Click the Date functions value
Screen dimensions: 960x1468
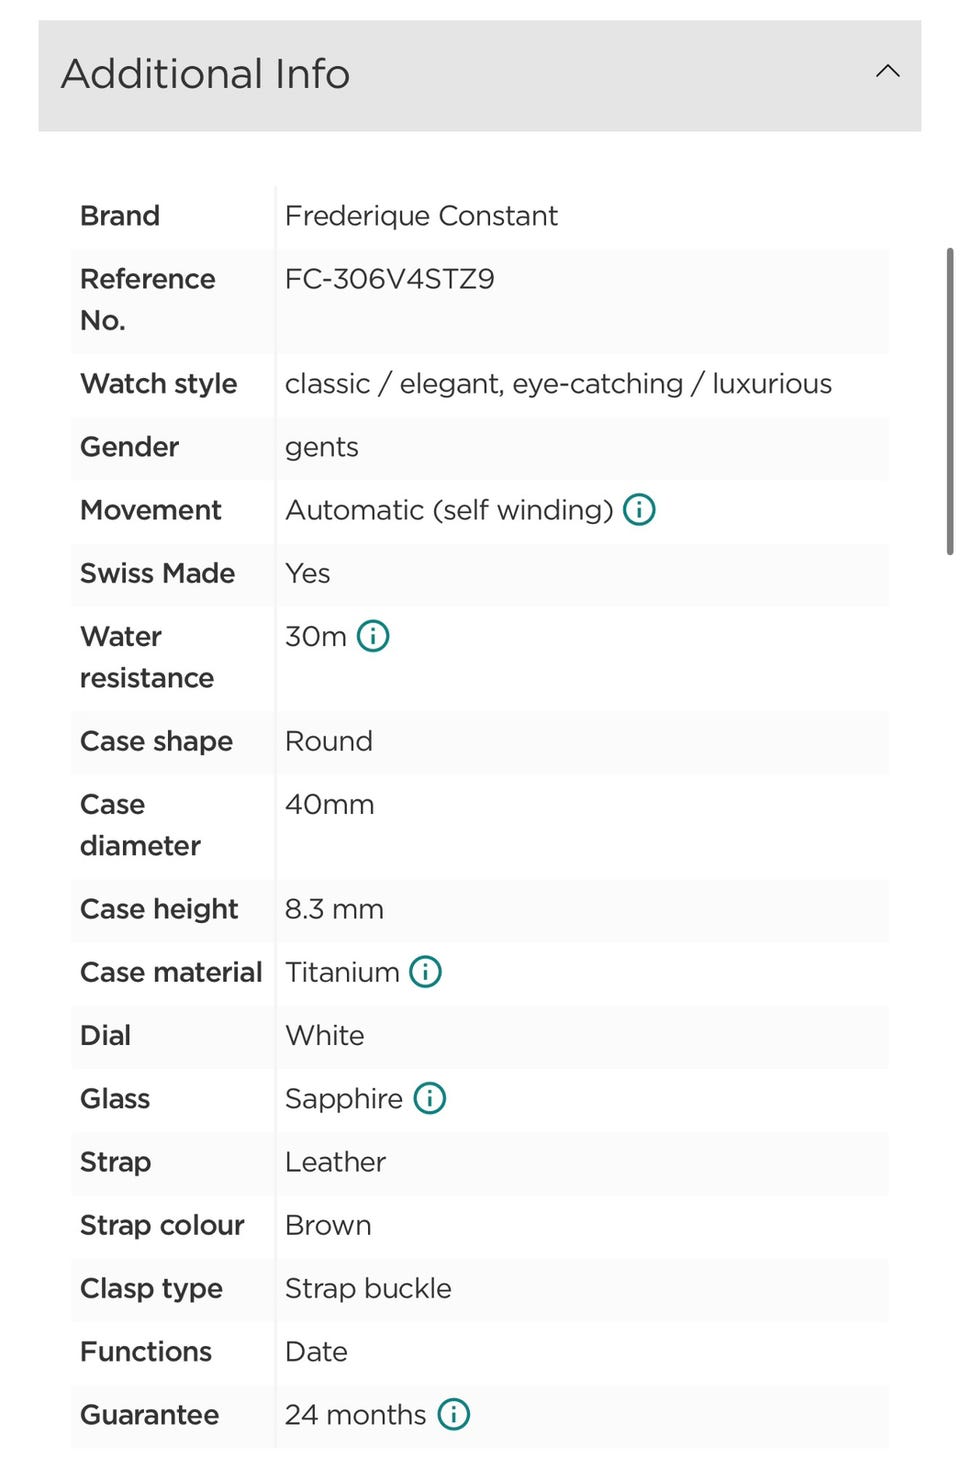(x=316, y=1352)
